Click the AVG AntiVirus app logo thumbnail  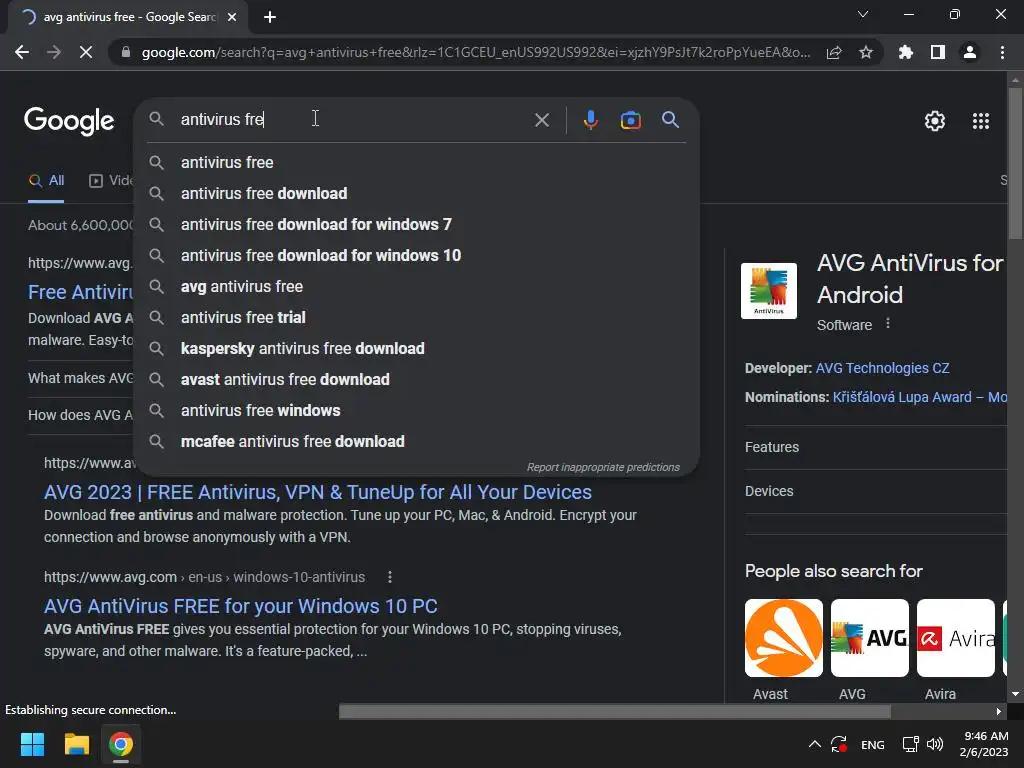(769, 291)
